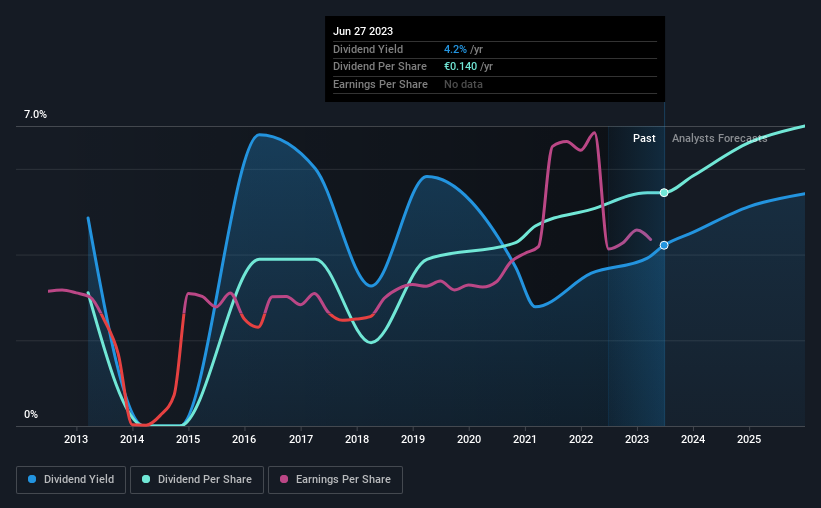This screenshot has width=821, height=508.
Task: Toggle the Earnings Per Share legend button
Action: point(335,480)
